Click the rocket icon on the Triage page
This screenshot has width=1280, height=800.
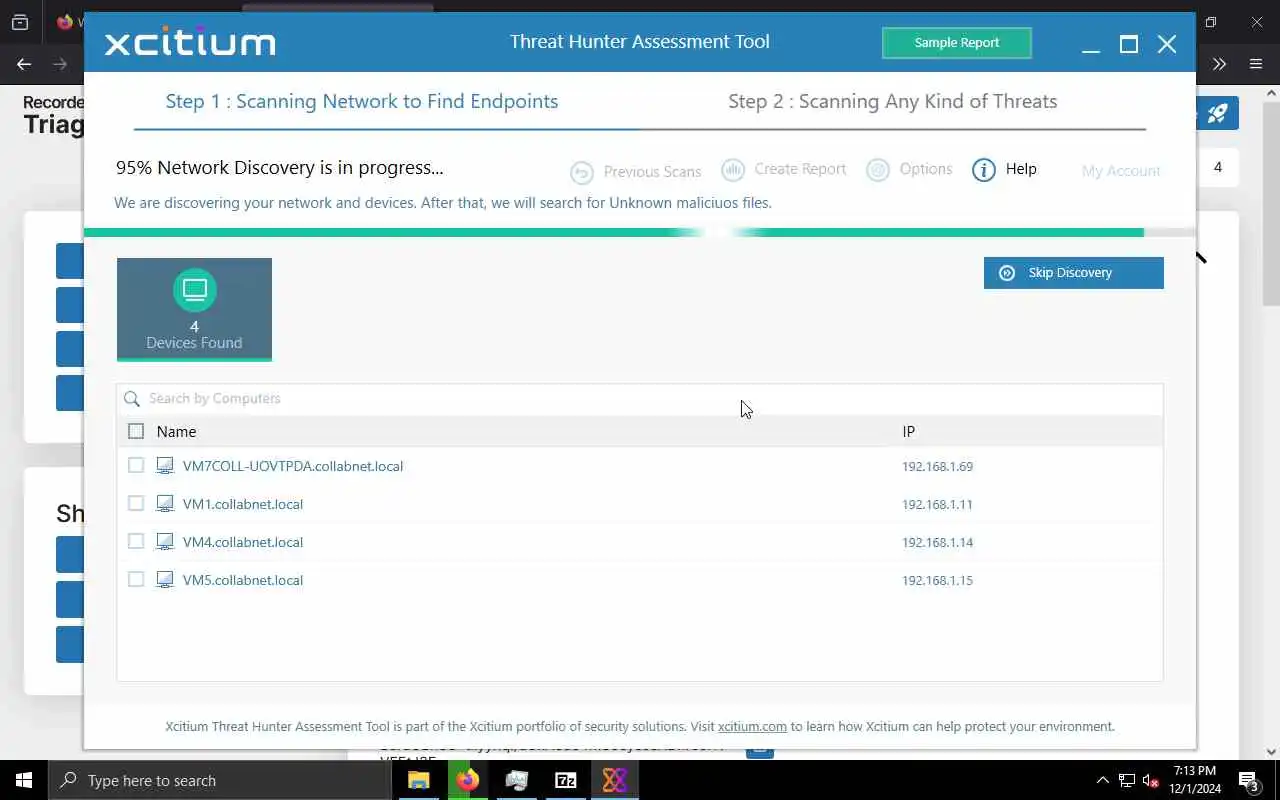(x=1218, y=113)
